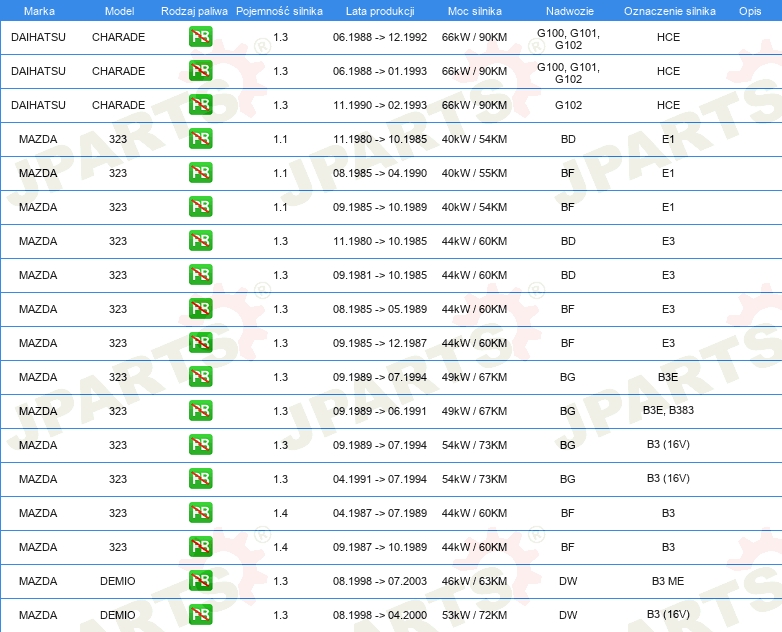
Task: Click petrol fuel icon in Charade 06.1988 -> 01.1993 row
Action: click(200, 71)
